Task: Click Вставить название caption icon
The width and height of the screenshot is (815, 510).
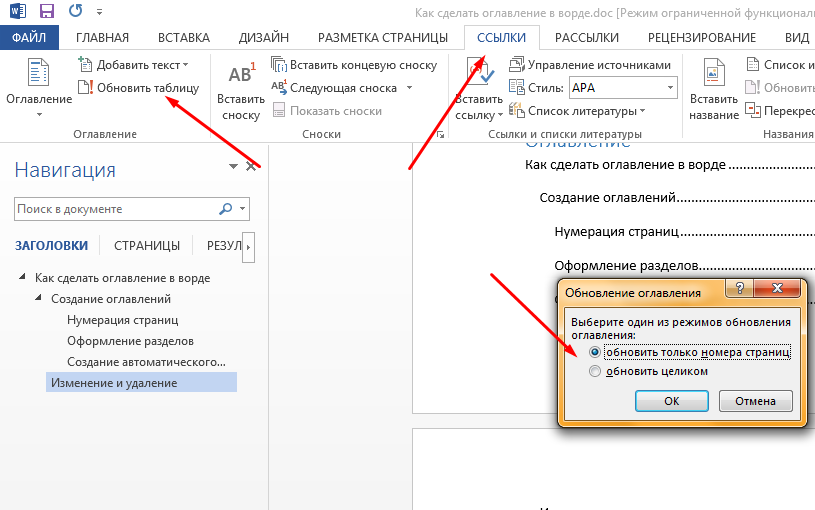Action: coord(714,89)
